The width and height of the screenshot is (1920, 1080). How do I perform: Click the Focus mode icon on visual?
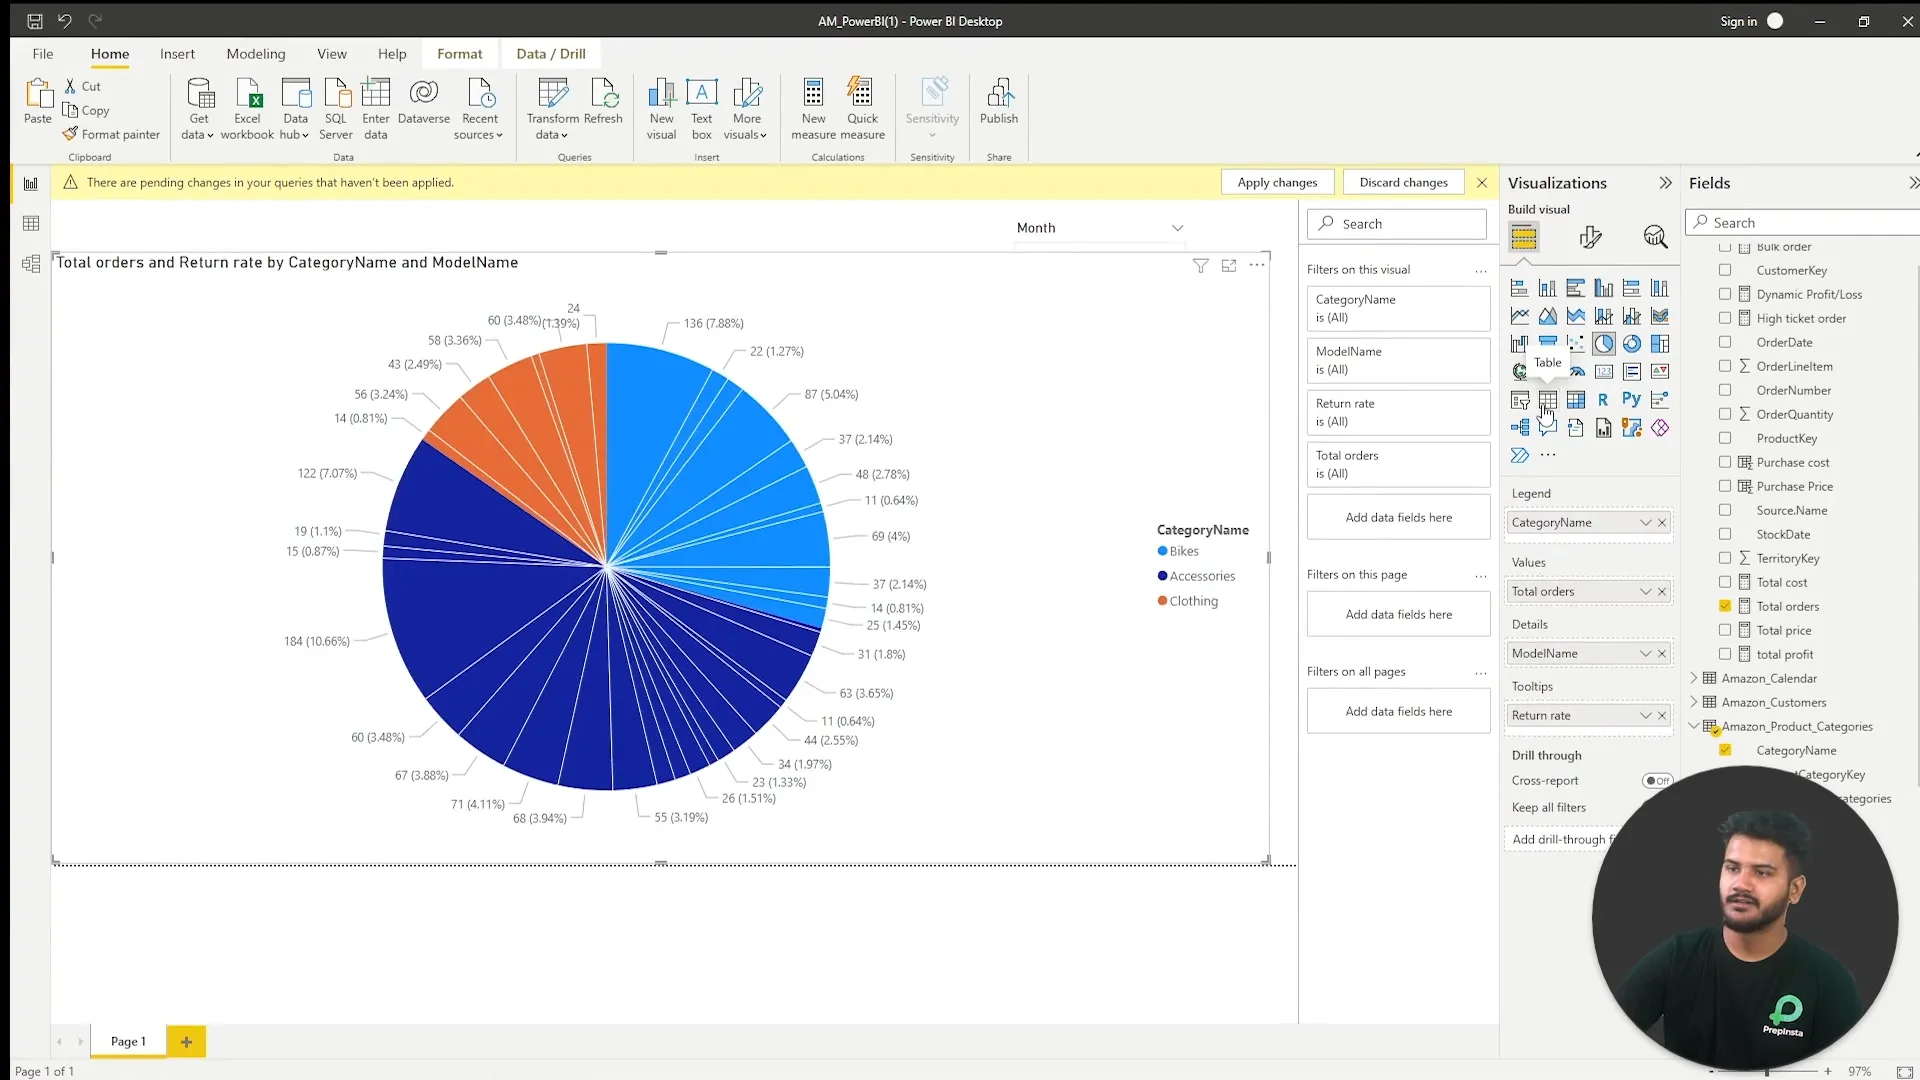(x=1229, y=265)
